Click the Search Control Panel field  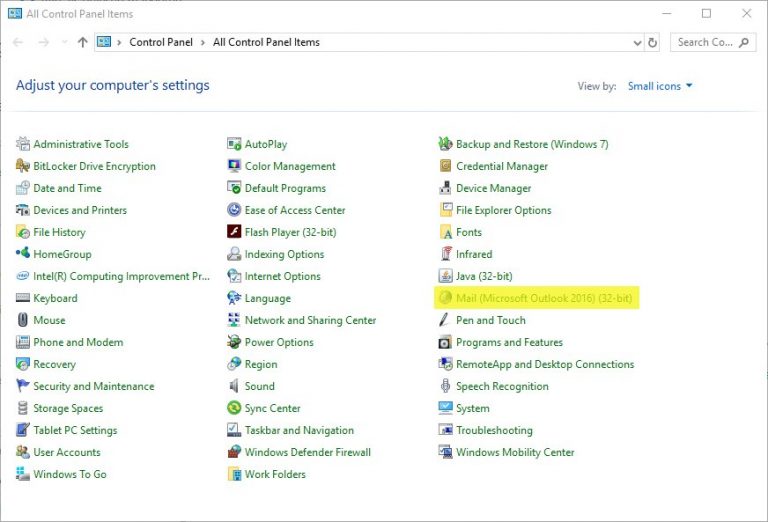[x=713, y=43]
